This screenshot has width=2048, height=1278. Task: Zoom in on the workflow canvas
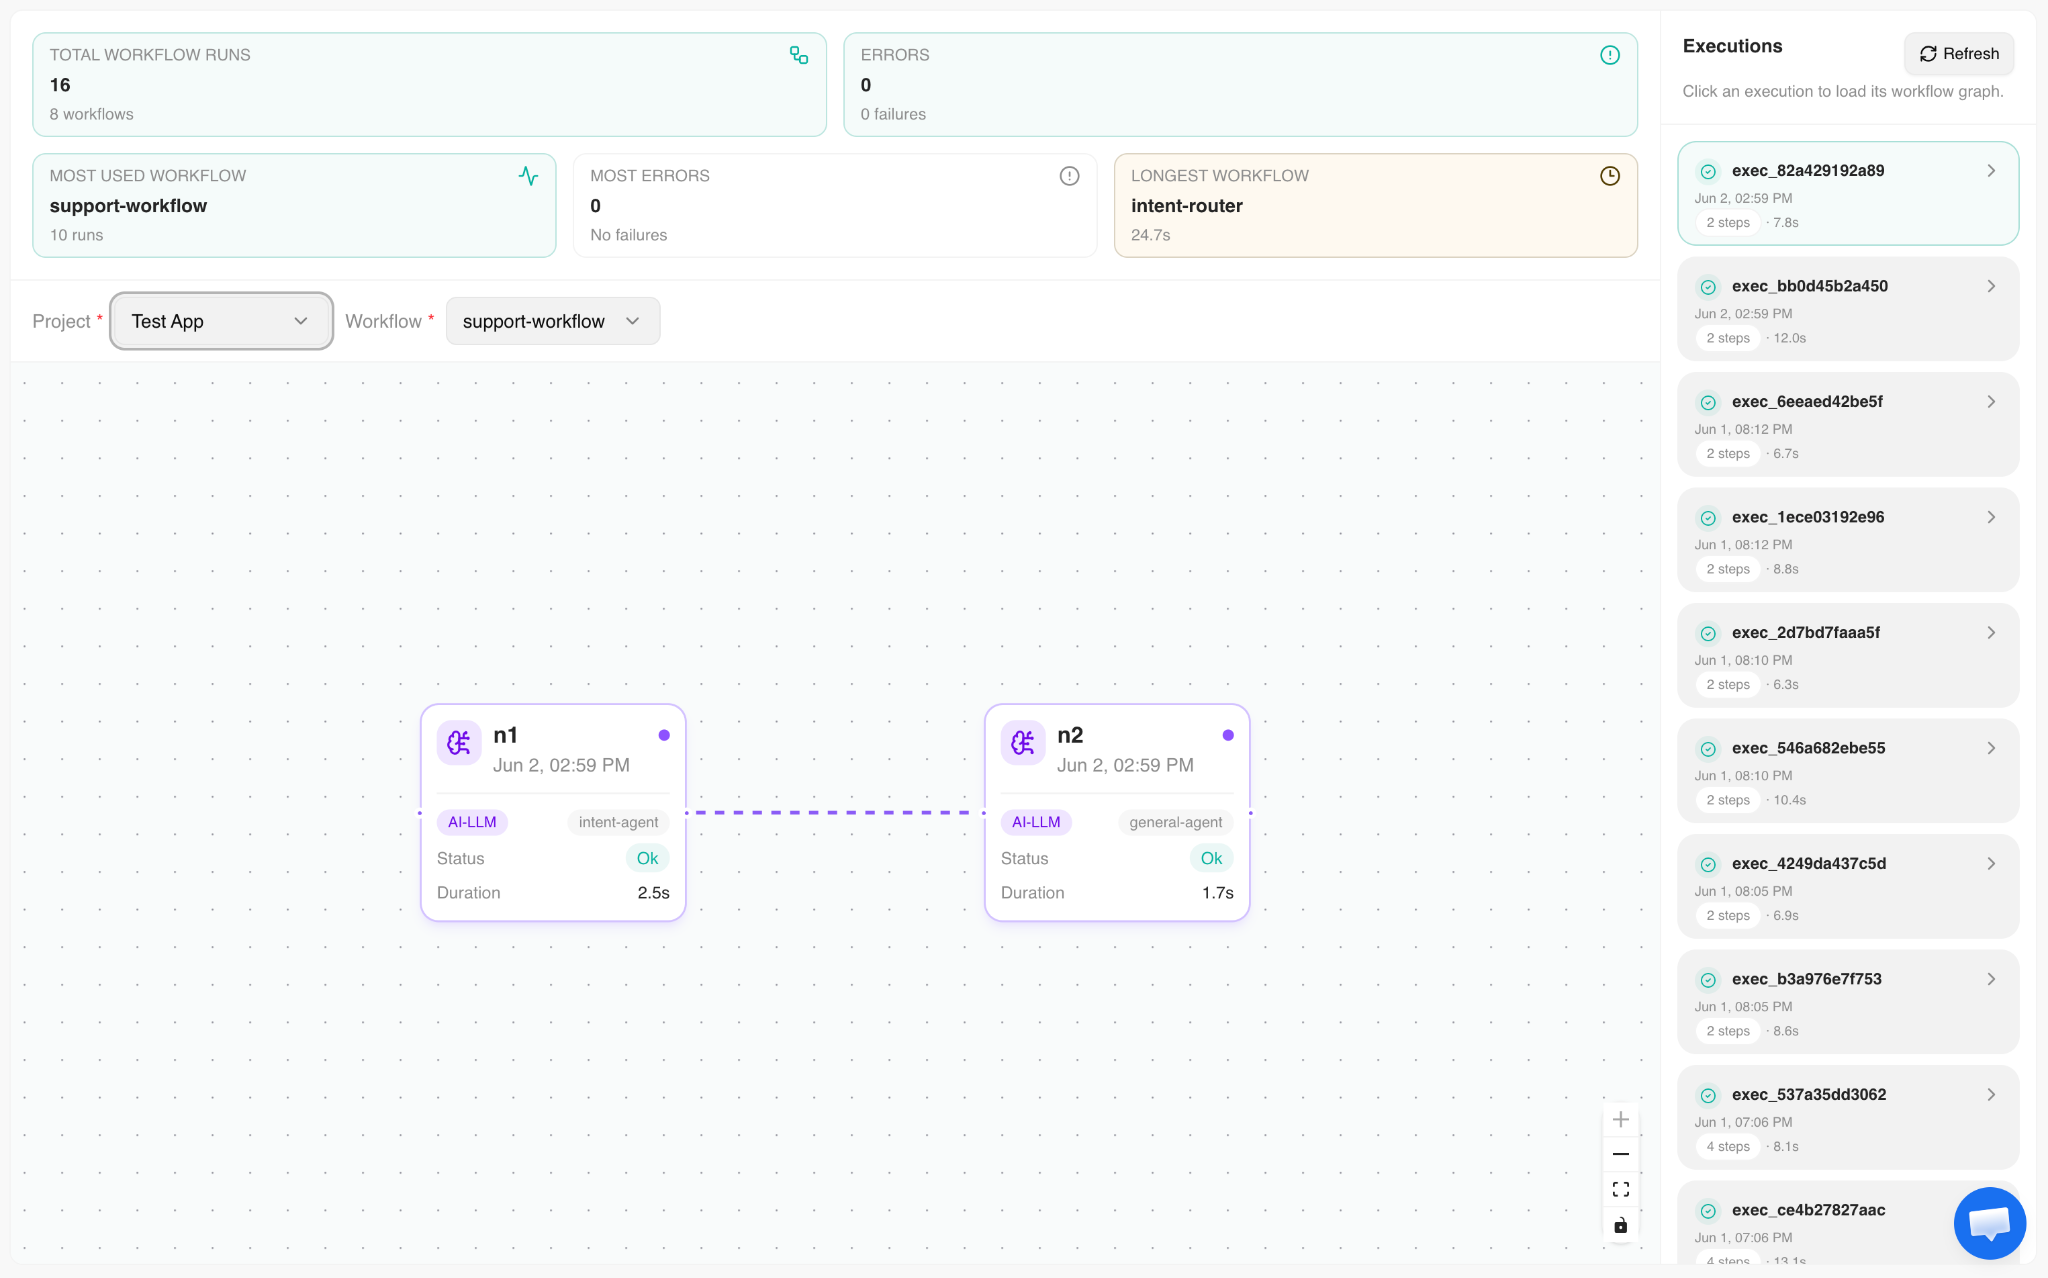coord(1621,1119)
